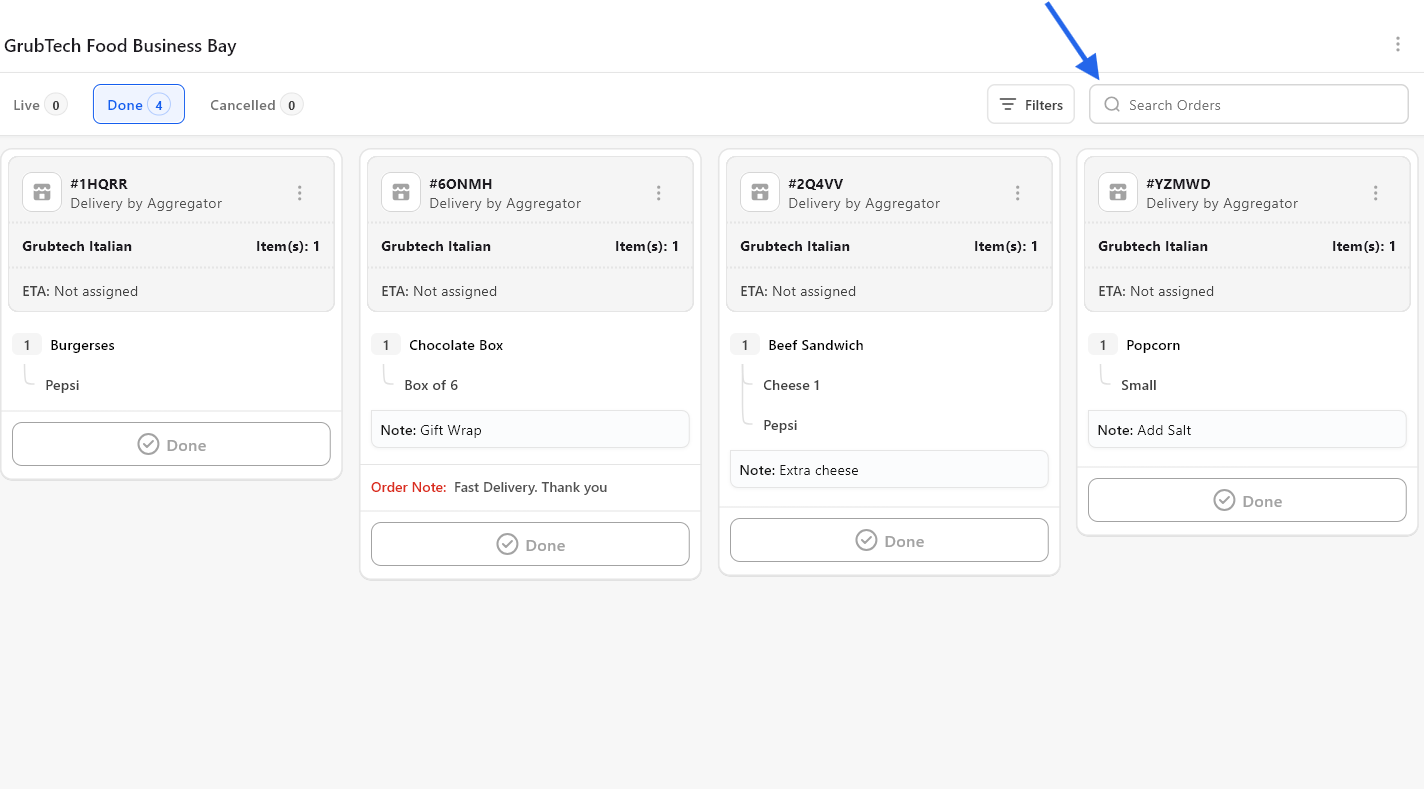Switch to the Live orders tab
This screenshot has height=789, width=1424.
pyautogui.click(x=40, y=105)
